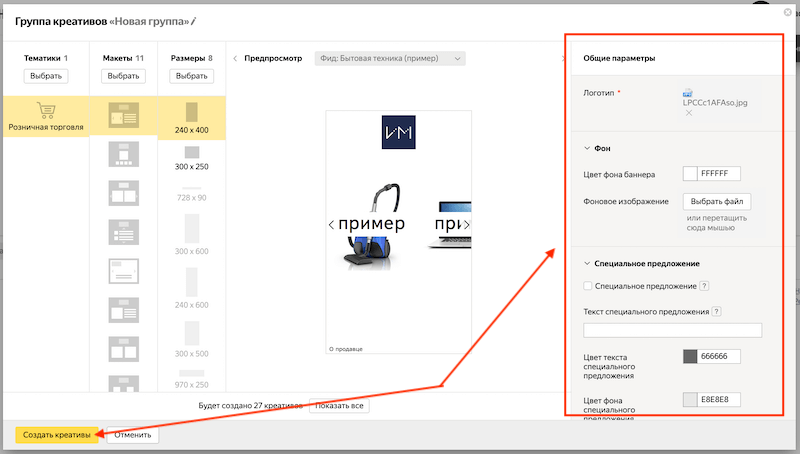This screenshot has width=800, height=454.
Task: Open the uploaded logo file icon
Action: click(x=688, y=93)
